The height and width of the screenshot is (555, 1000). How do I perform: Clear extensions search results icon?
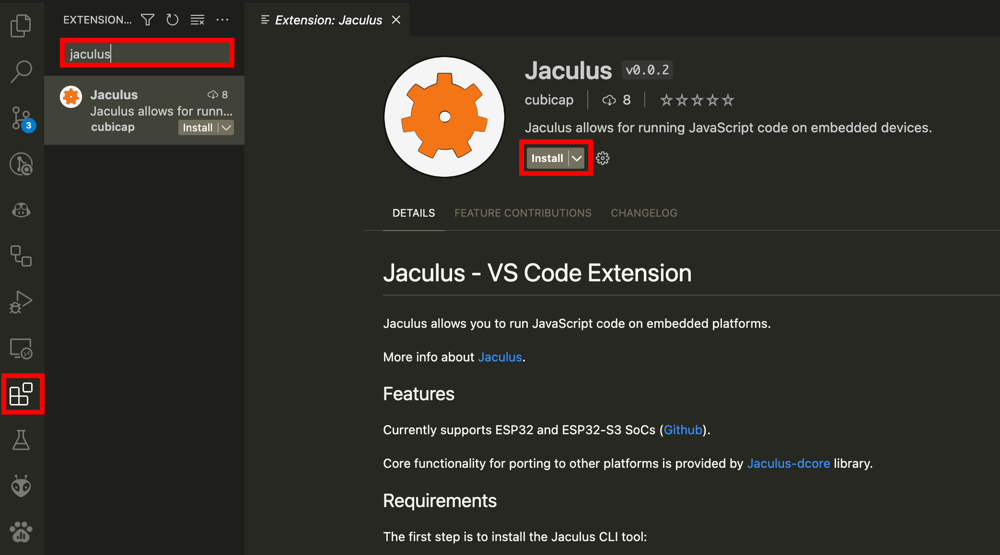pyautogui.click(x=197, y=20)
